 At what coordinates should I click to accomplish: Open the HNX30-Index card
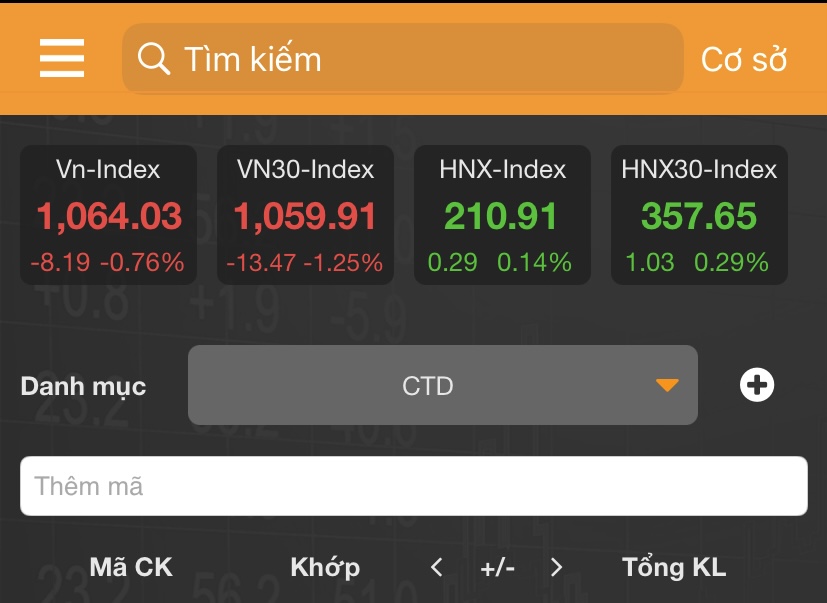click(699, 215)
